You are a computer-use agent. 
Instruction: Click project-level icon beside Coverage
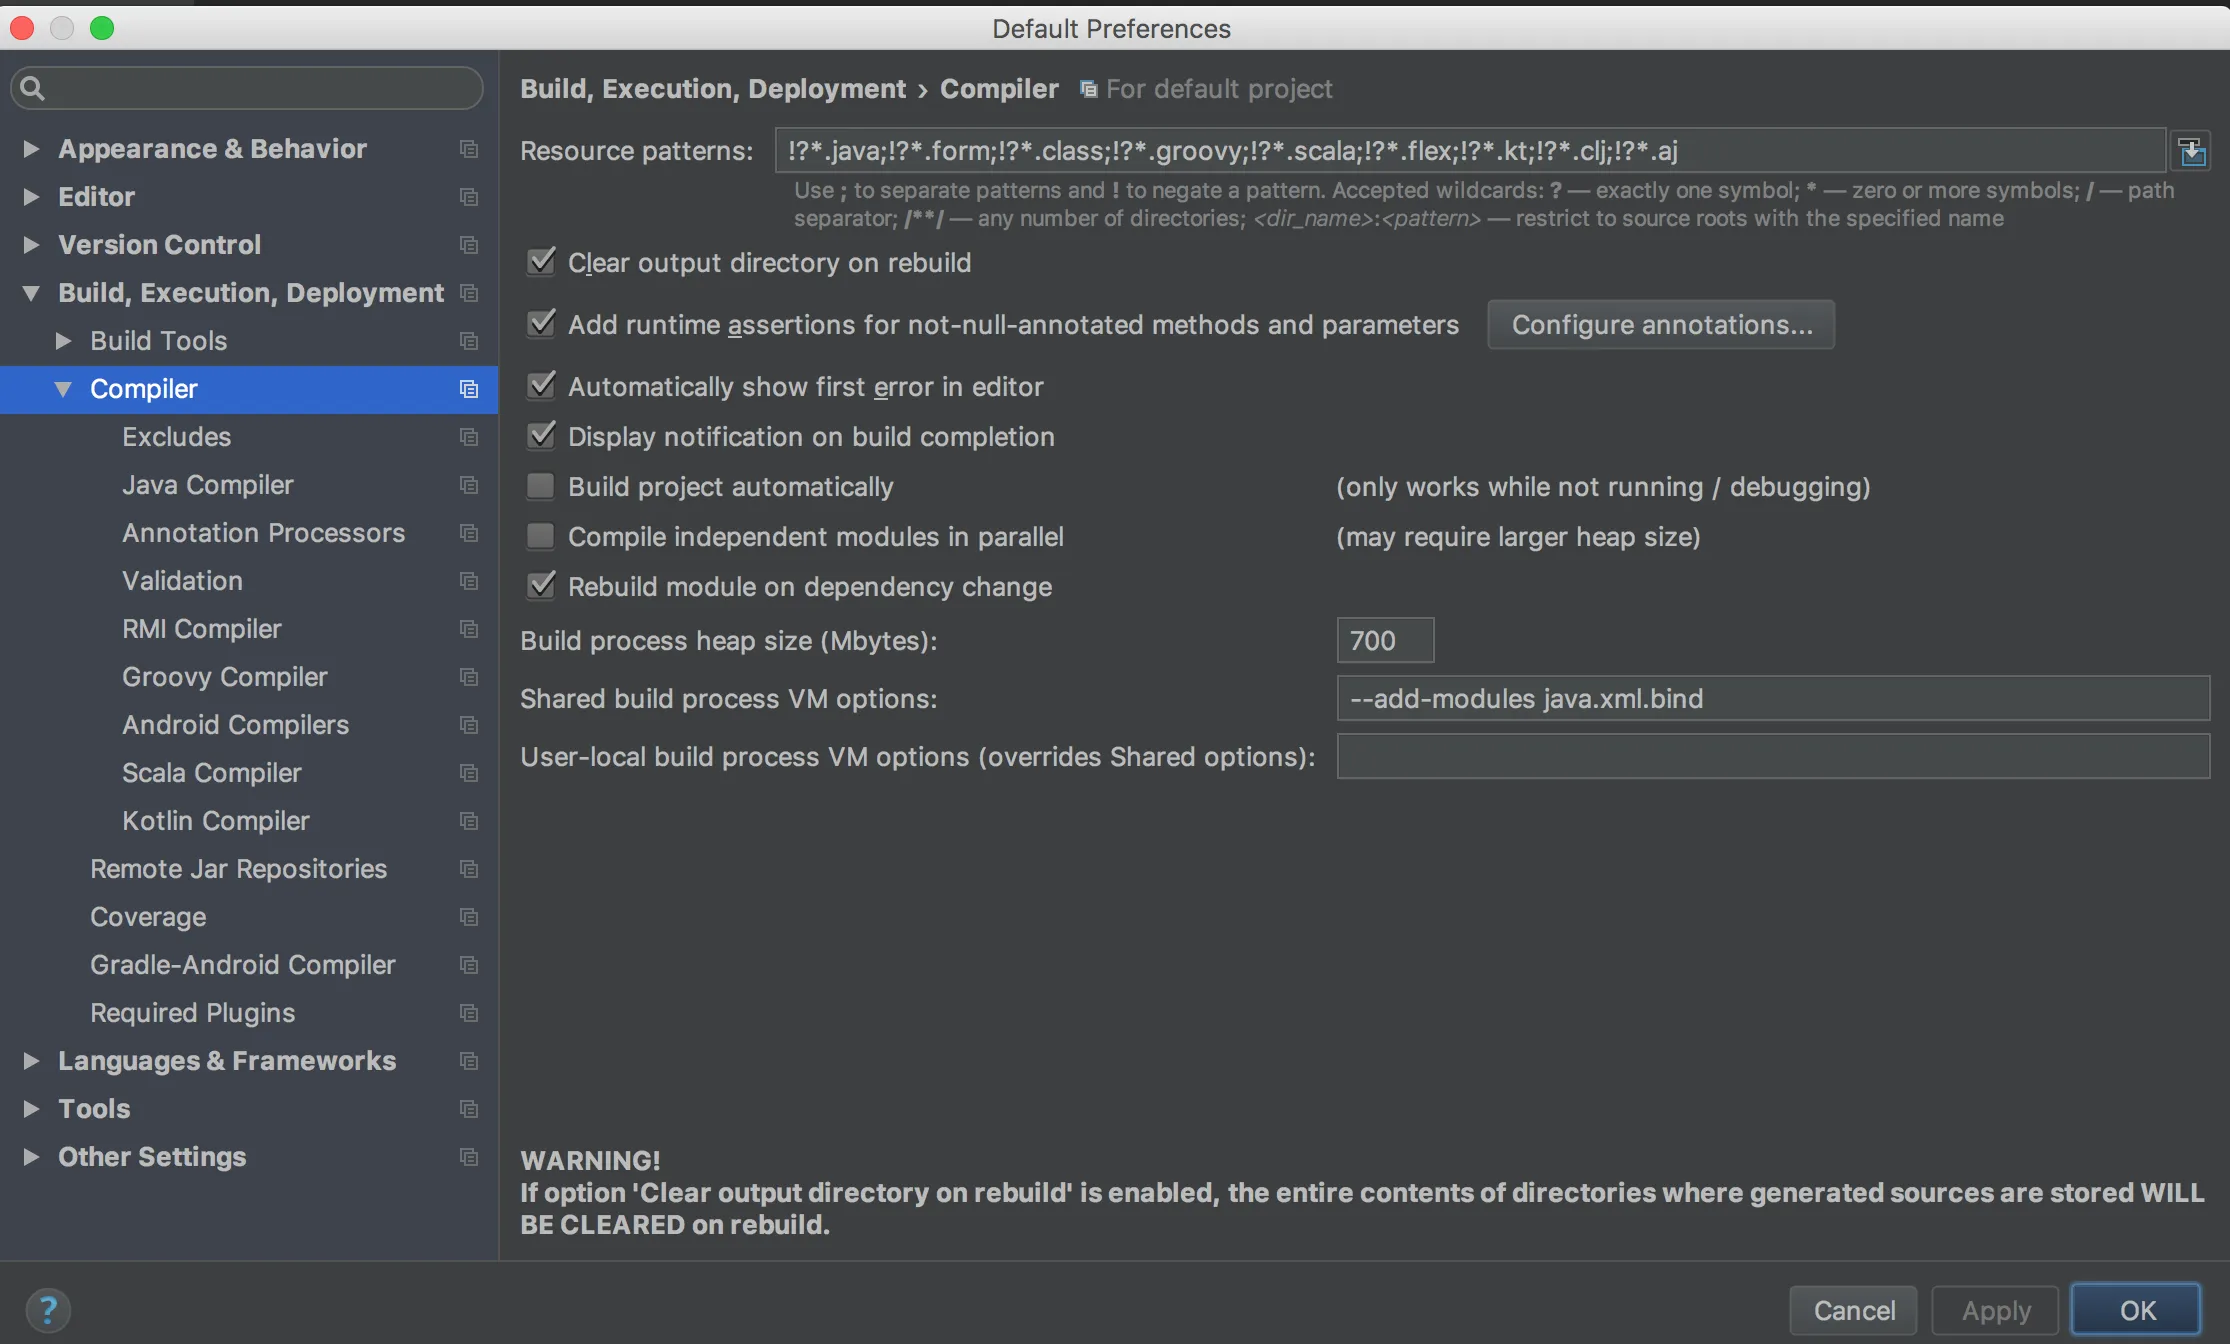(468, 917)
